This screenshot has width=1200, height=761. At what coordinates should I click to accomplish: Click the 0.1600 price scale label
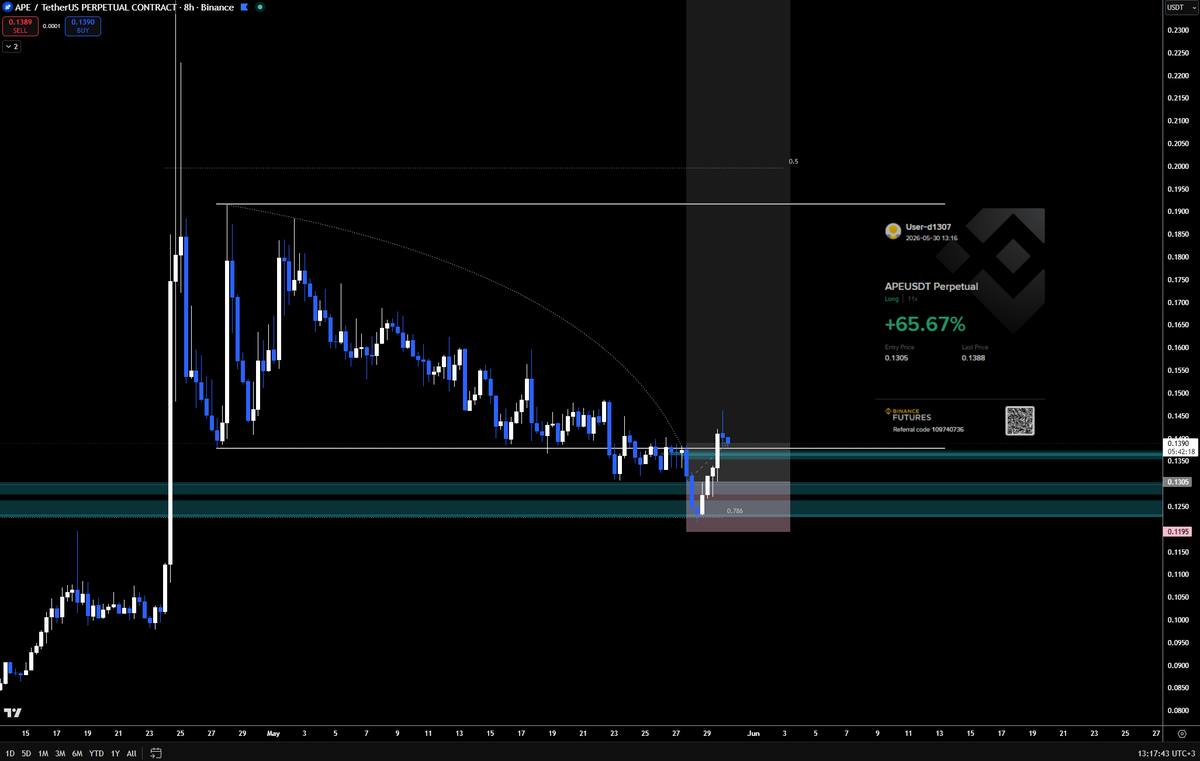1179,348
